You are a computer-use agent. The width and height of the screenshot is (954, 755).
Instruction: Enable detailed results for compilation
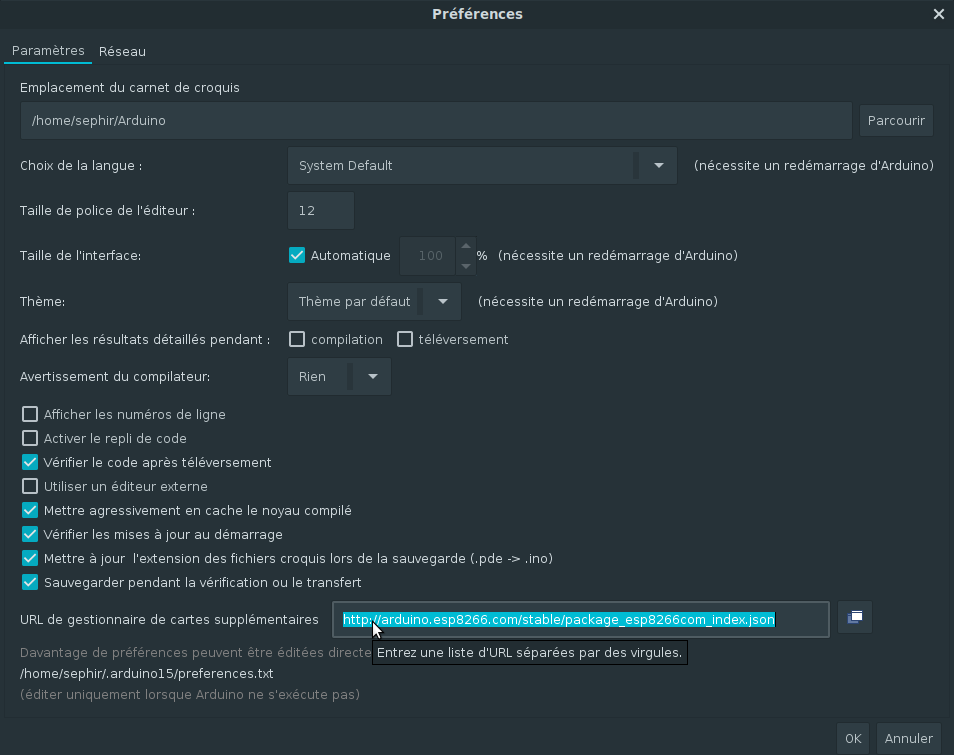tap(297, 339)
